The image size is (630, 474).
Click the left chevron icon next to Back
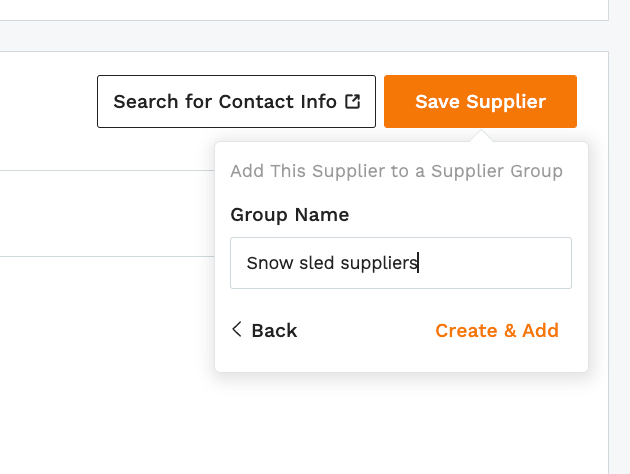237,329
